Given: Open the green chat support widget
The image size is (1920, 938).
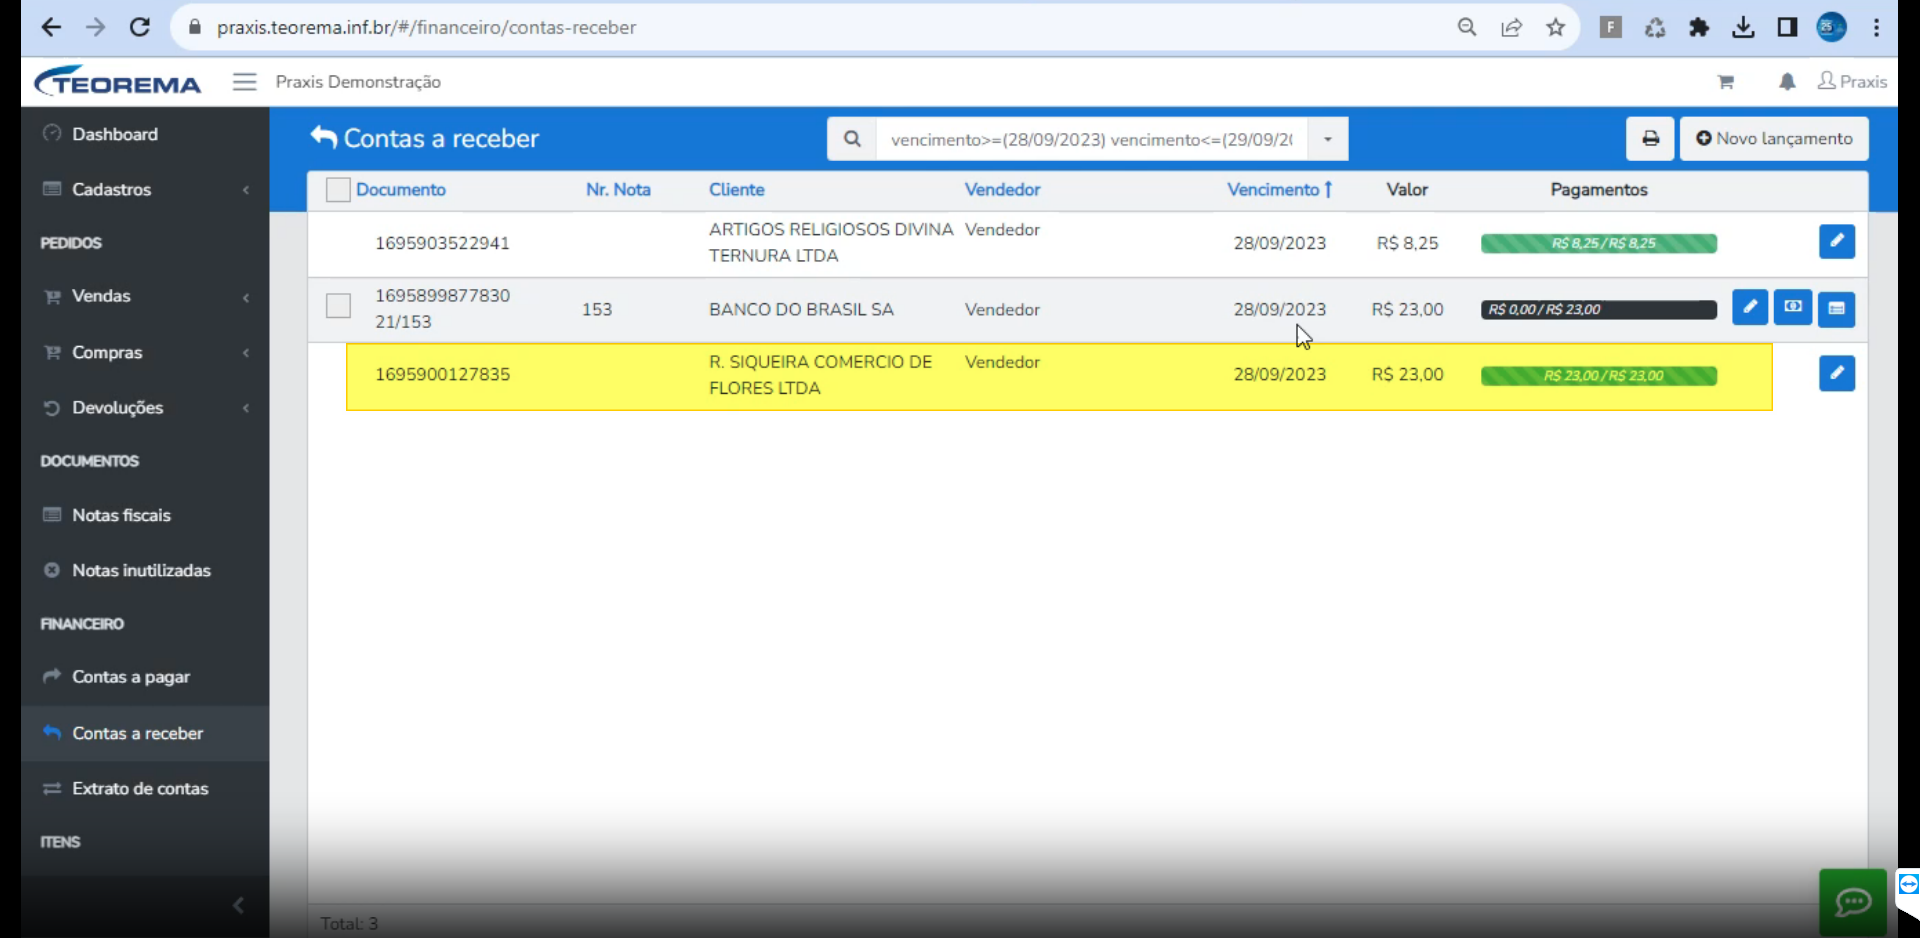Looking at the screenshot, I should (1852, 902).
